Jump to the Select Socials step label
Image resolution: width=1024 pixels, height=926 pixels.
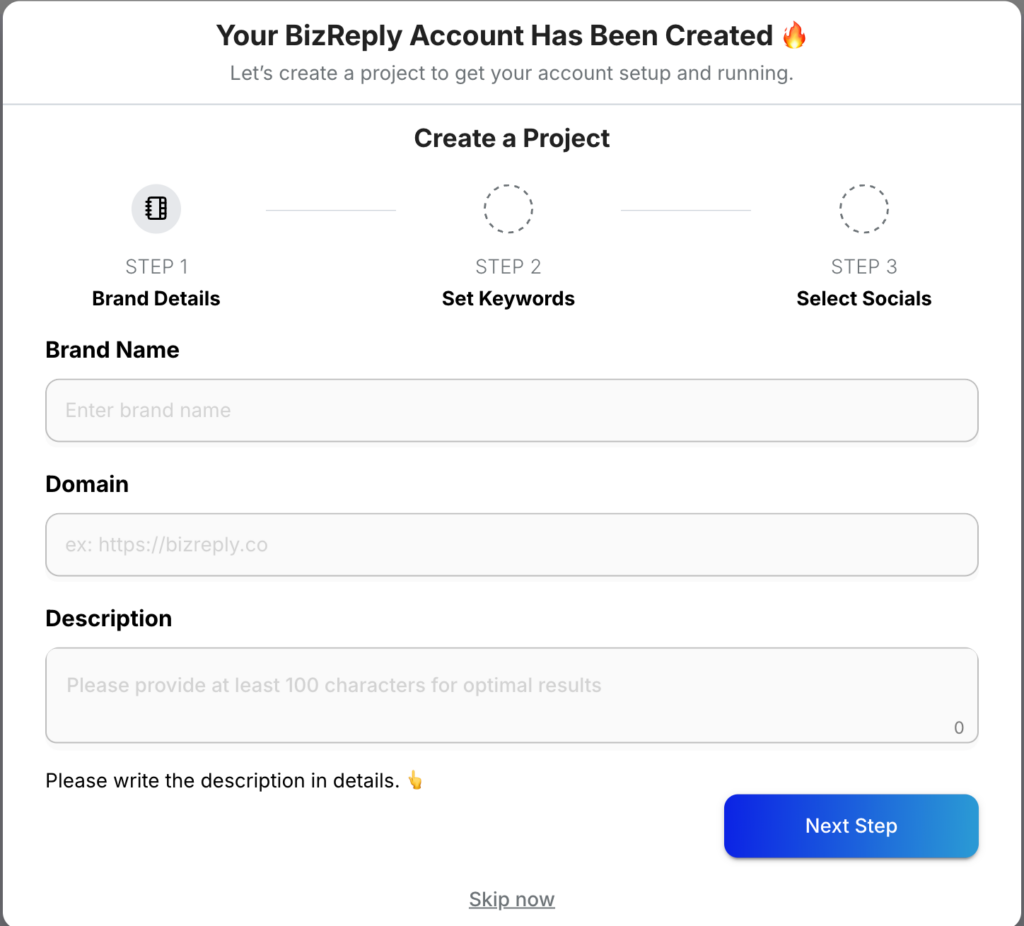[x=864, y=298]
